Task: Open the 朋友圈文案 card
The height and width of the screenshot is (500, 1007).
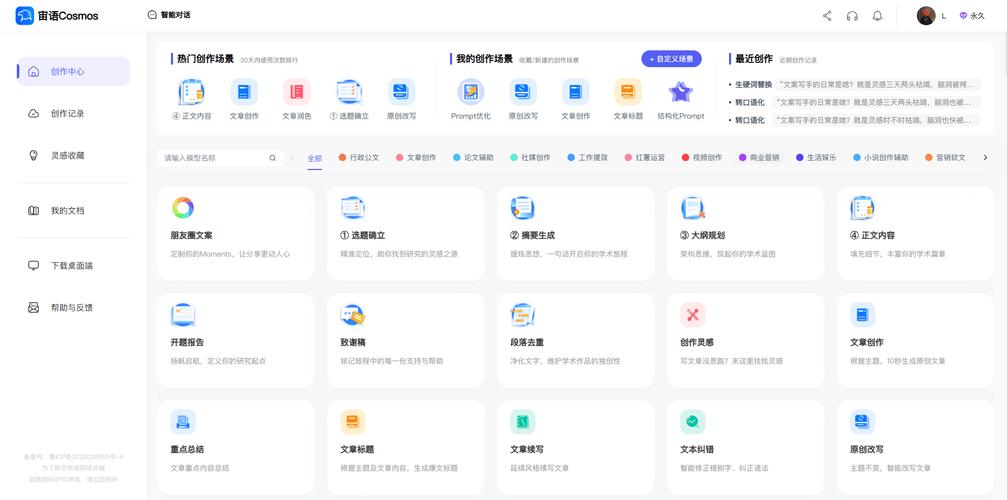Action: pyautogui.click(x=235, y=232)
